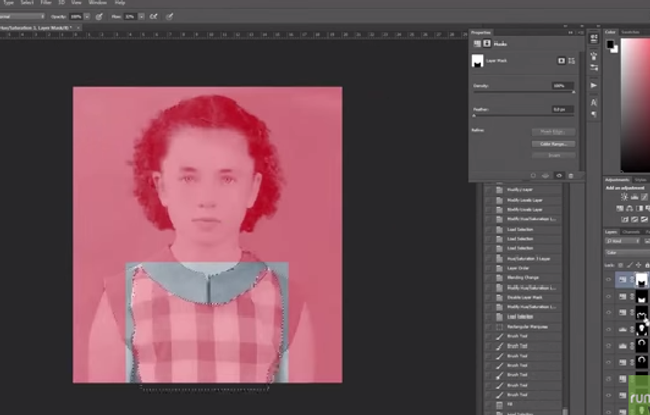The image size is (650, 415).
Task: Click the Color Range button
Action: point(553,144)
